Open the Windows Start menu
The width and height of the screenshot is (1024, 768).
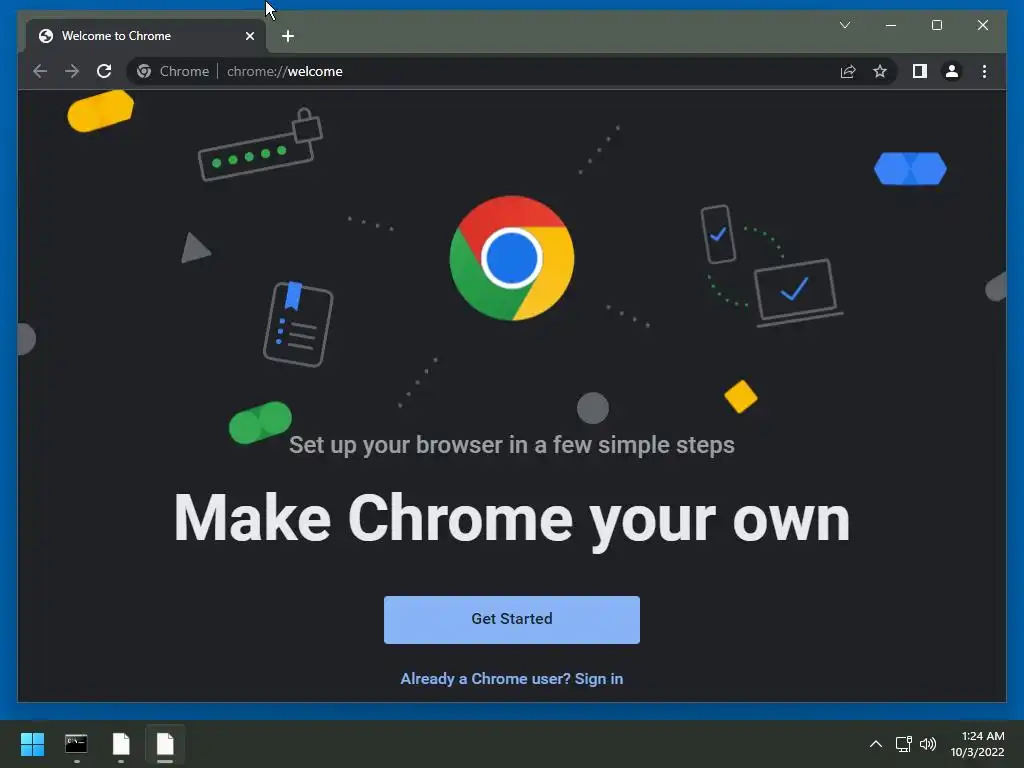tap(32, 744)
